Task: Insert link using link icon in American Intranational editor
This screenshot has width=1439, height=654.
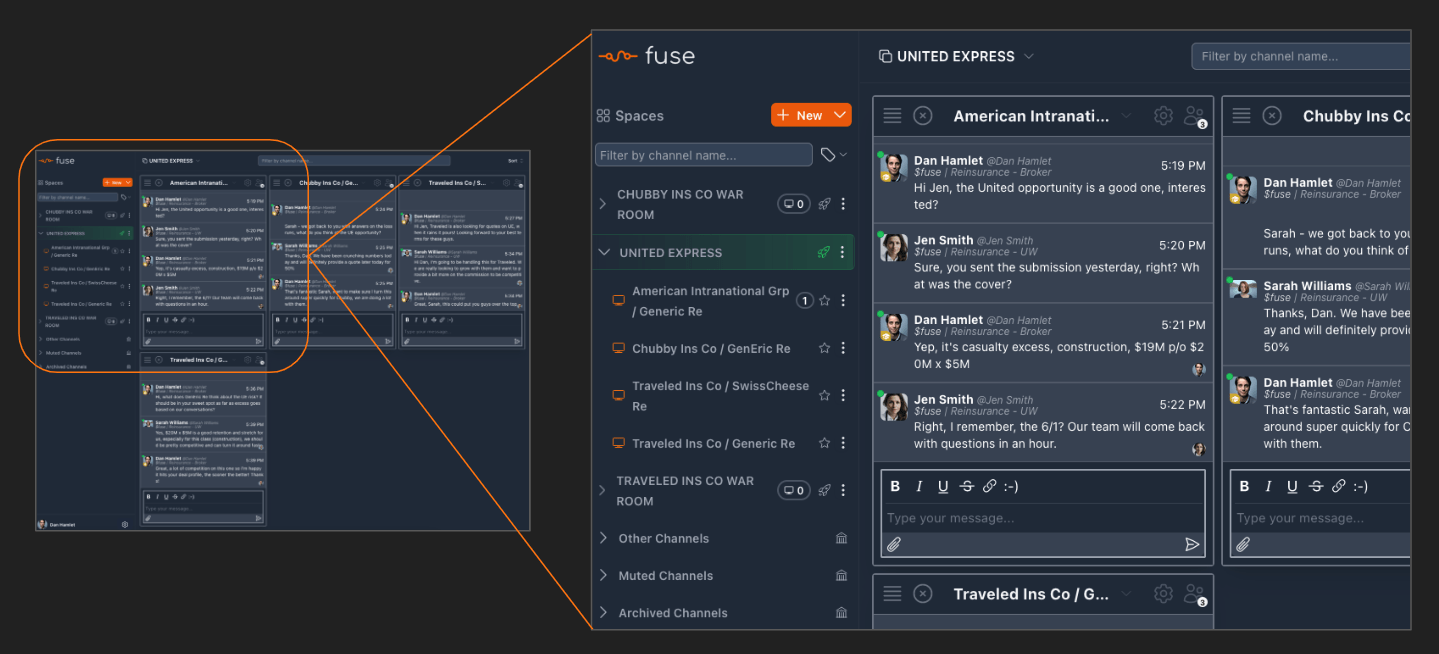Action: pos(989,486)
